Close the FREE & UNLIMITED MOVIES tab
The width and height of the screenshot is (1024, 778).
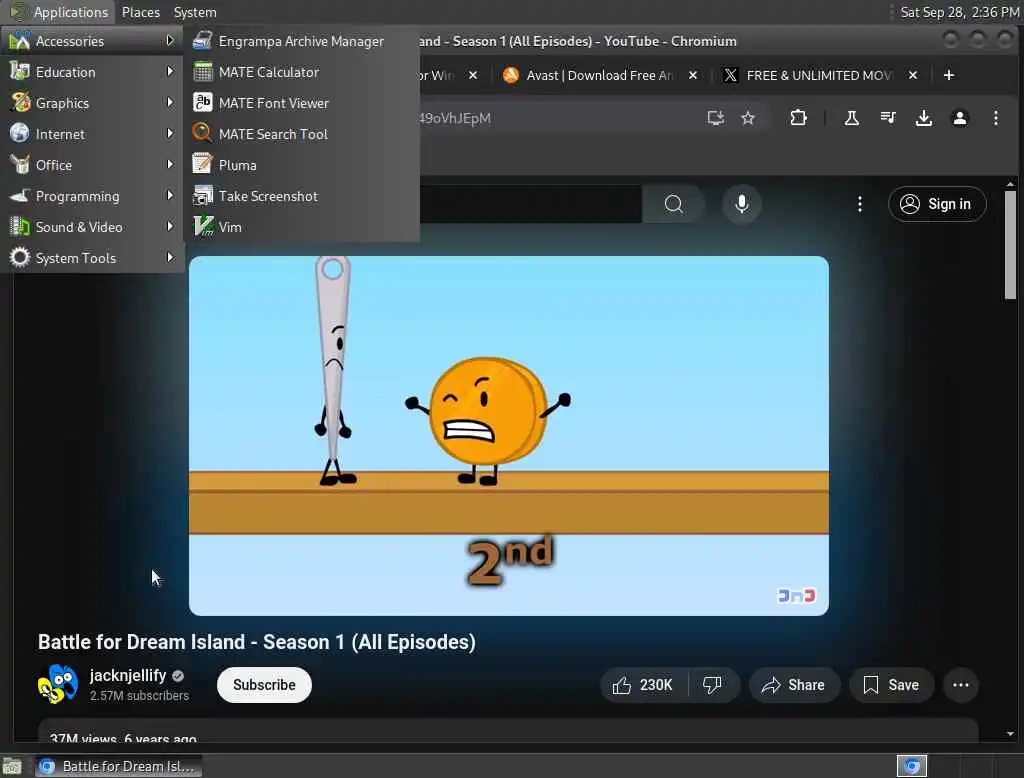tap(913, 76)
